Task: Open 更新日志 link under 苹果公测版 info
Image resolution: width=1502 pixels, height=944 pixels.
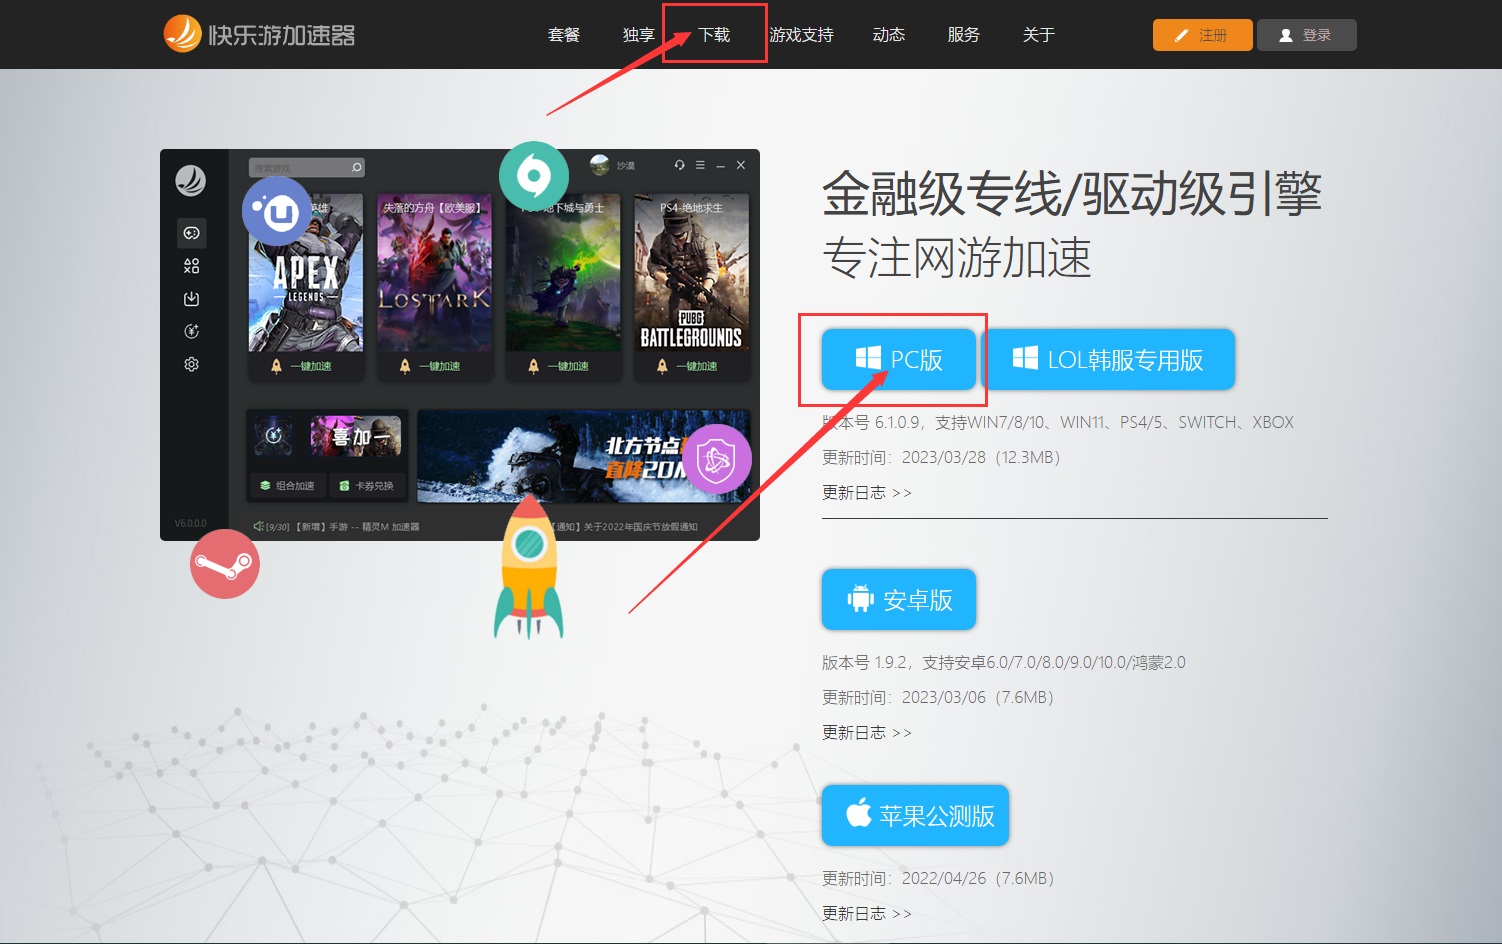Action: point(866,913)
